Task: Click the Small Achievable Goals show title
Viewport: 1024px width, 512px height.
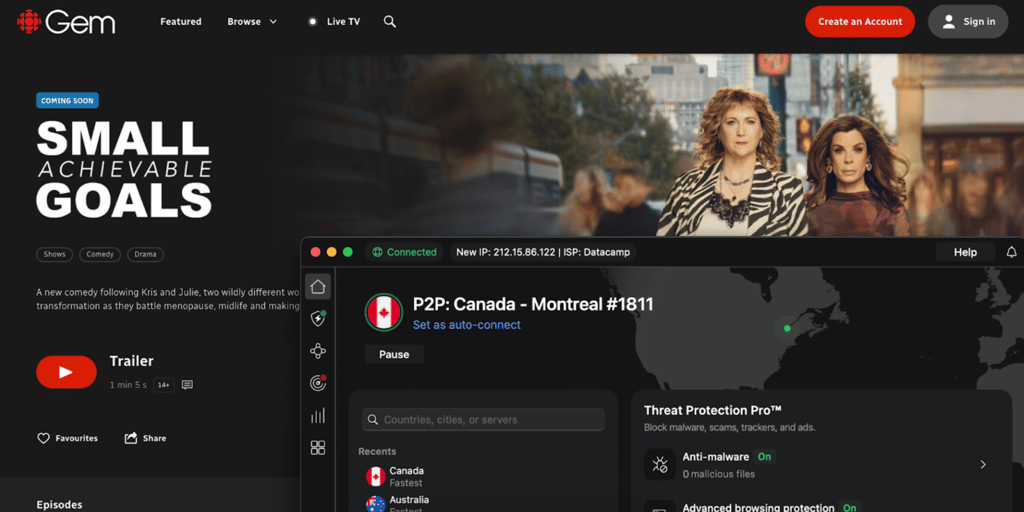Action: coord(125,168)
